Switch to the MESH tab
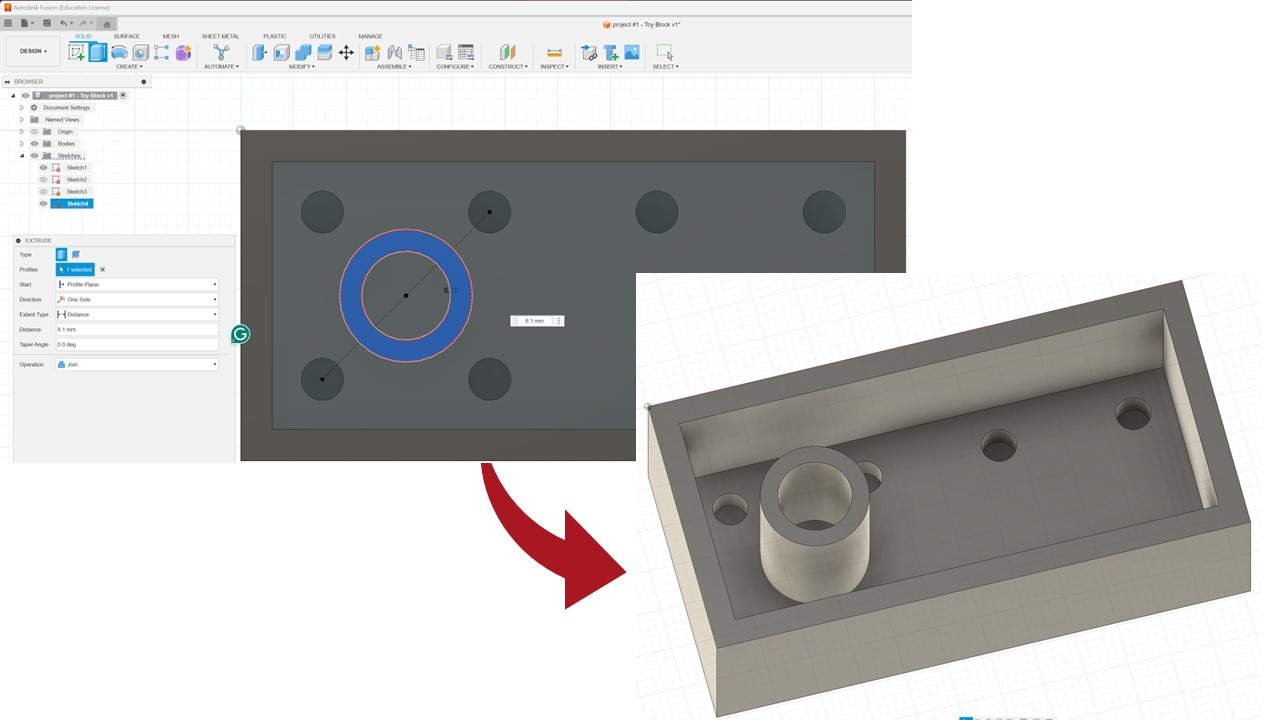This screenshot has height=720, width=1280. pos(171,36)
